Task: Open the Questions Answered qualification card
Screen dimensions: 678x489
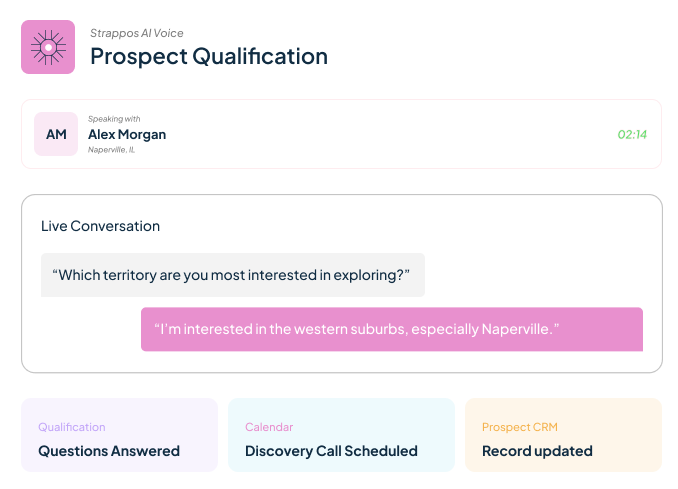Action: 119,435
